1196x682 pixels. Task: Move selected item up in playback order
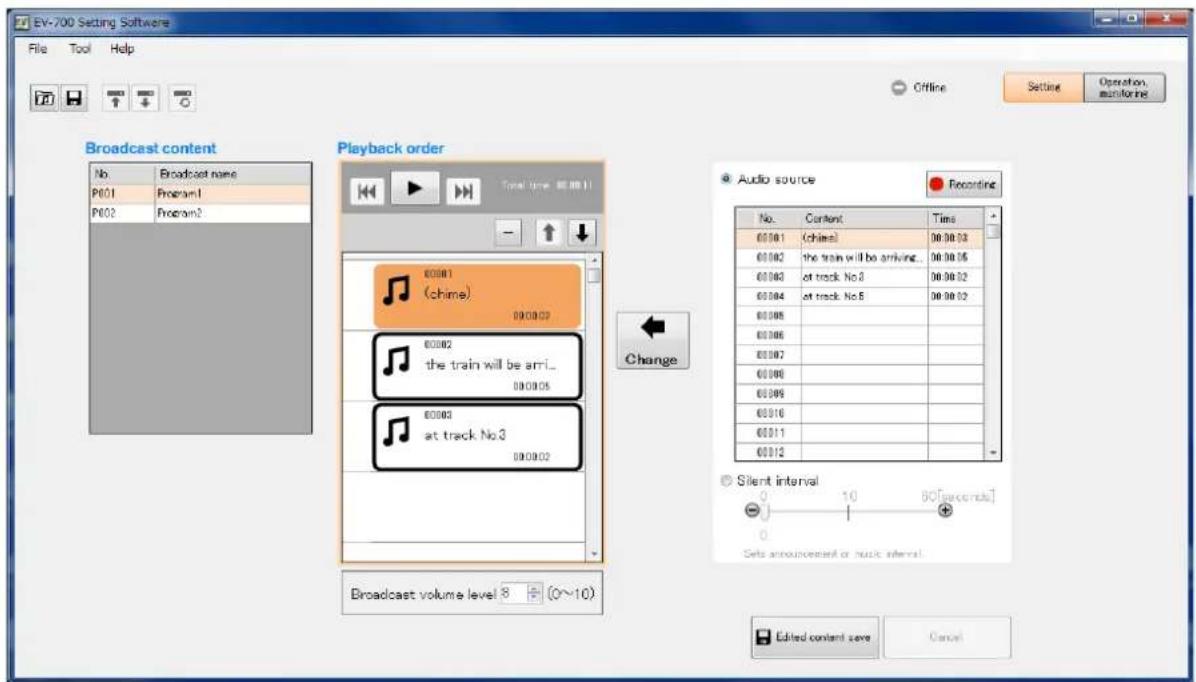tap(548, 233)
